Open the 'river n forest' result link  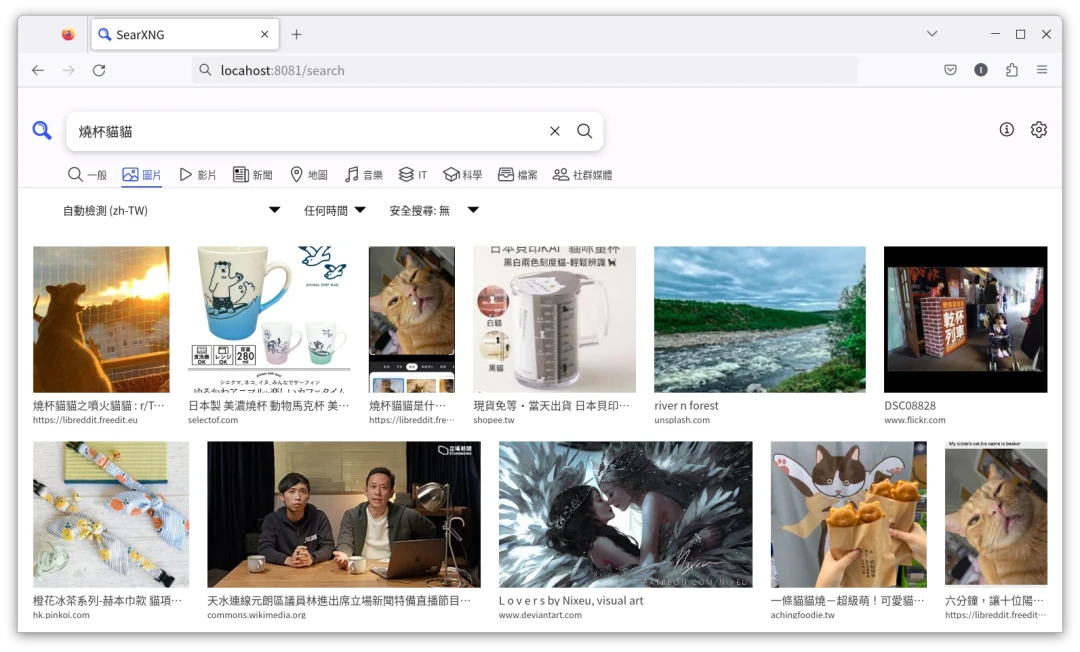pos(686,406)
